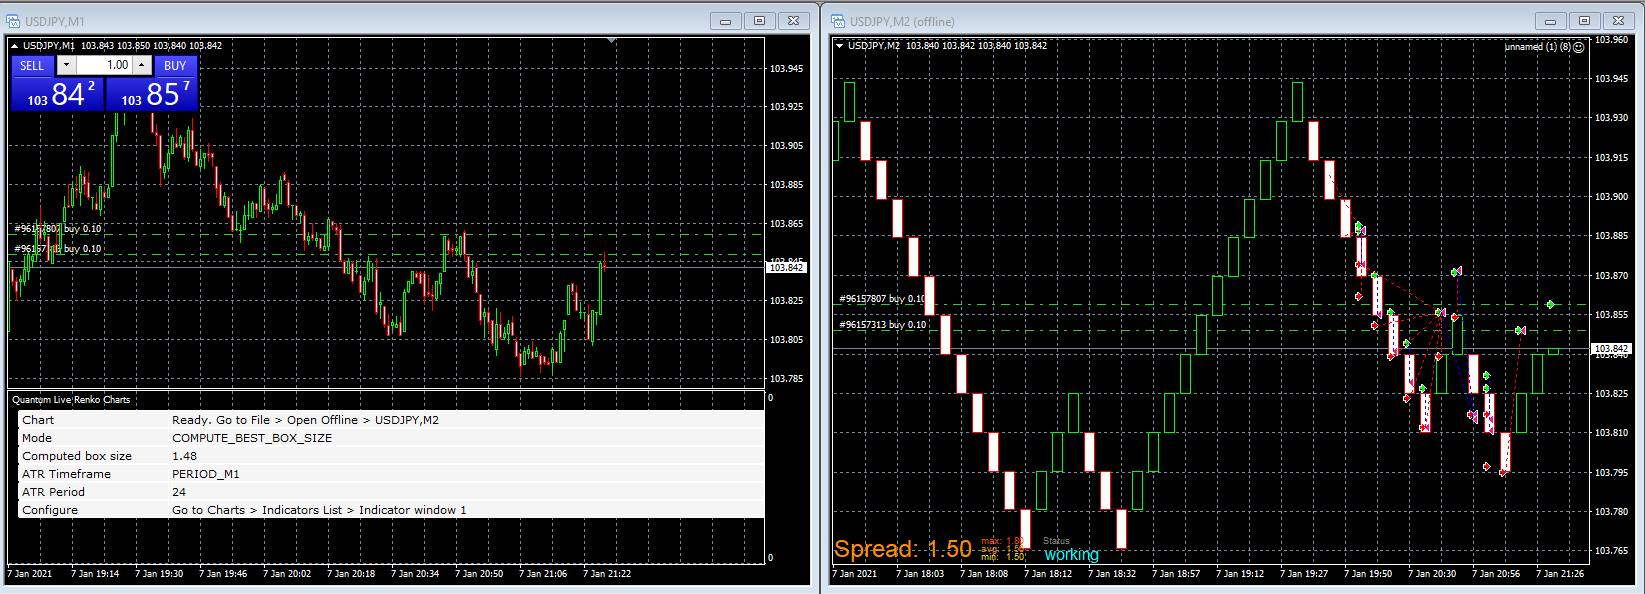Click the smiley expert advisor icon
The width and height of the screenshot is (1645, 594).
tap(1578, 47)
